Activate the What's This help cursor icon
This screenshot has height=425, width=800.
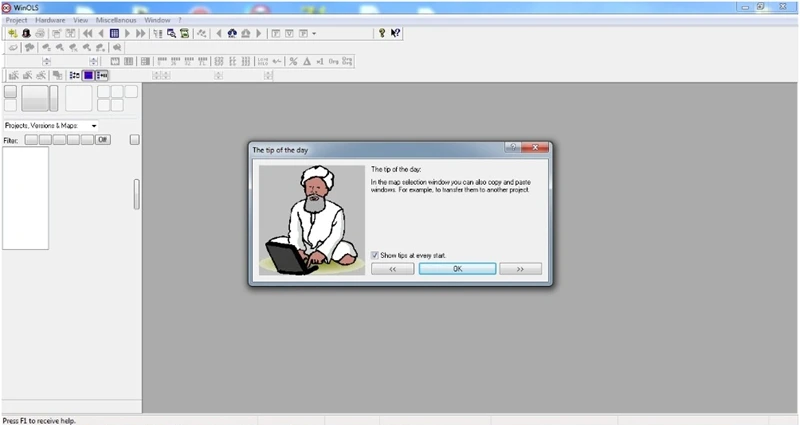click(395, 33)
